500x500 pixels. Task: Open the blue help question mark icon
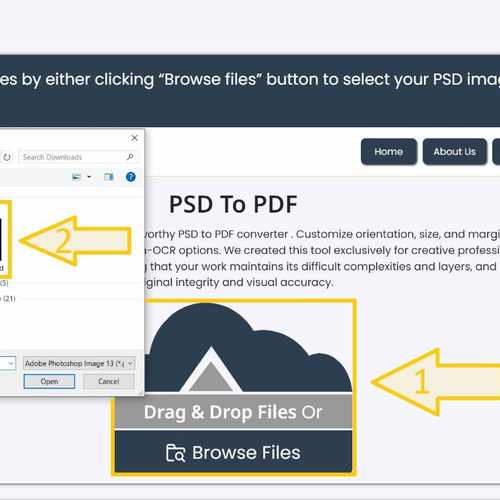click(x=131, y=177)
